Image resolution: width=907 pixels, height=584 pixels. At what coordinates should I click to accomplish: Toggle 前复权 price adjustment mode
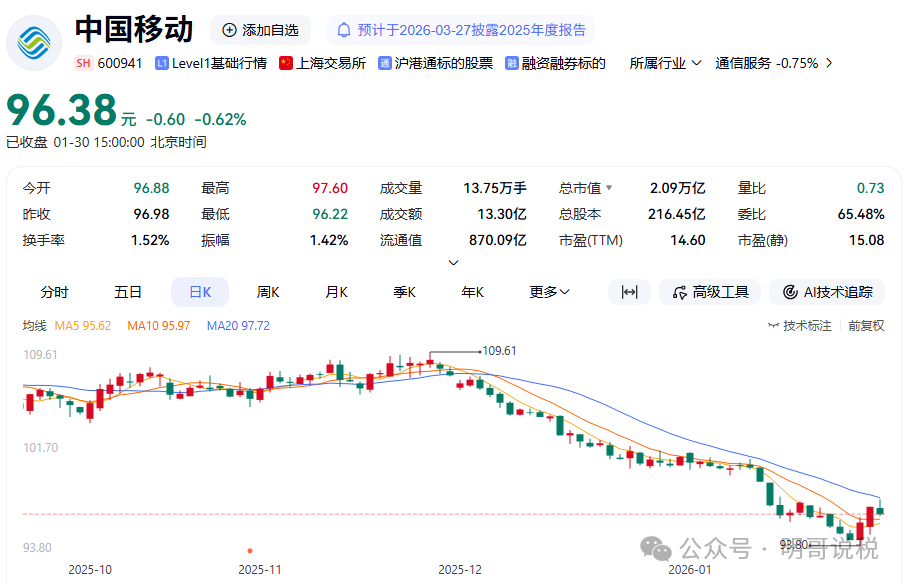(866, 325)
